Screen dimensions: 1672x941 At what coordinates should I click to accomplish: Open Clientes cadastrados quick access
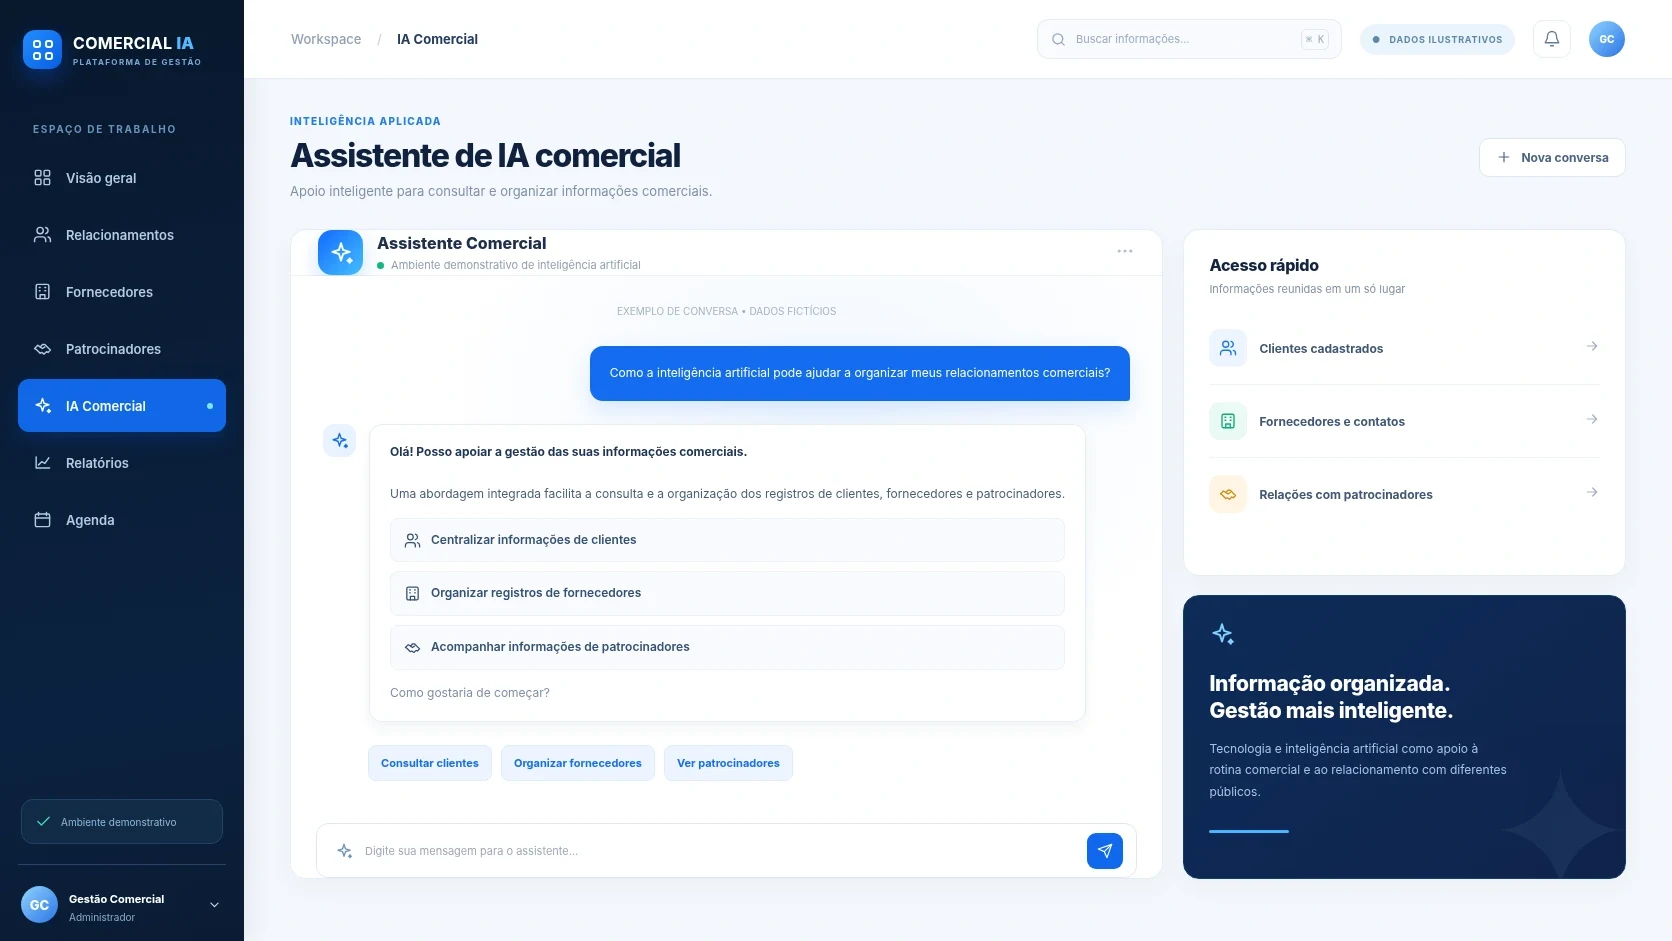click(x=1404, y=348)
